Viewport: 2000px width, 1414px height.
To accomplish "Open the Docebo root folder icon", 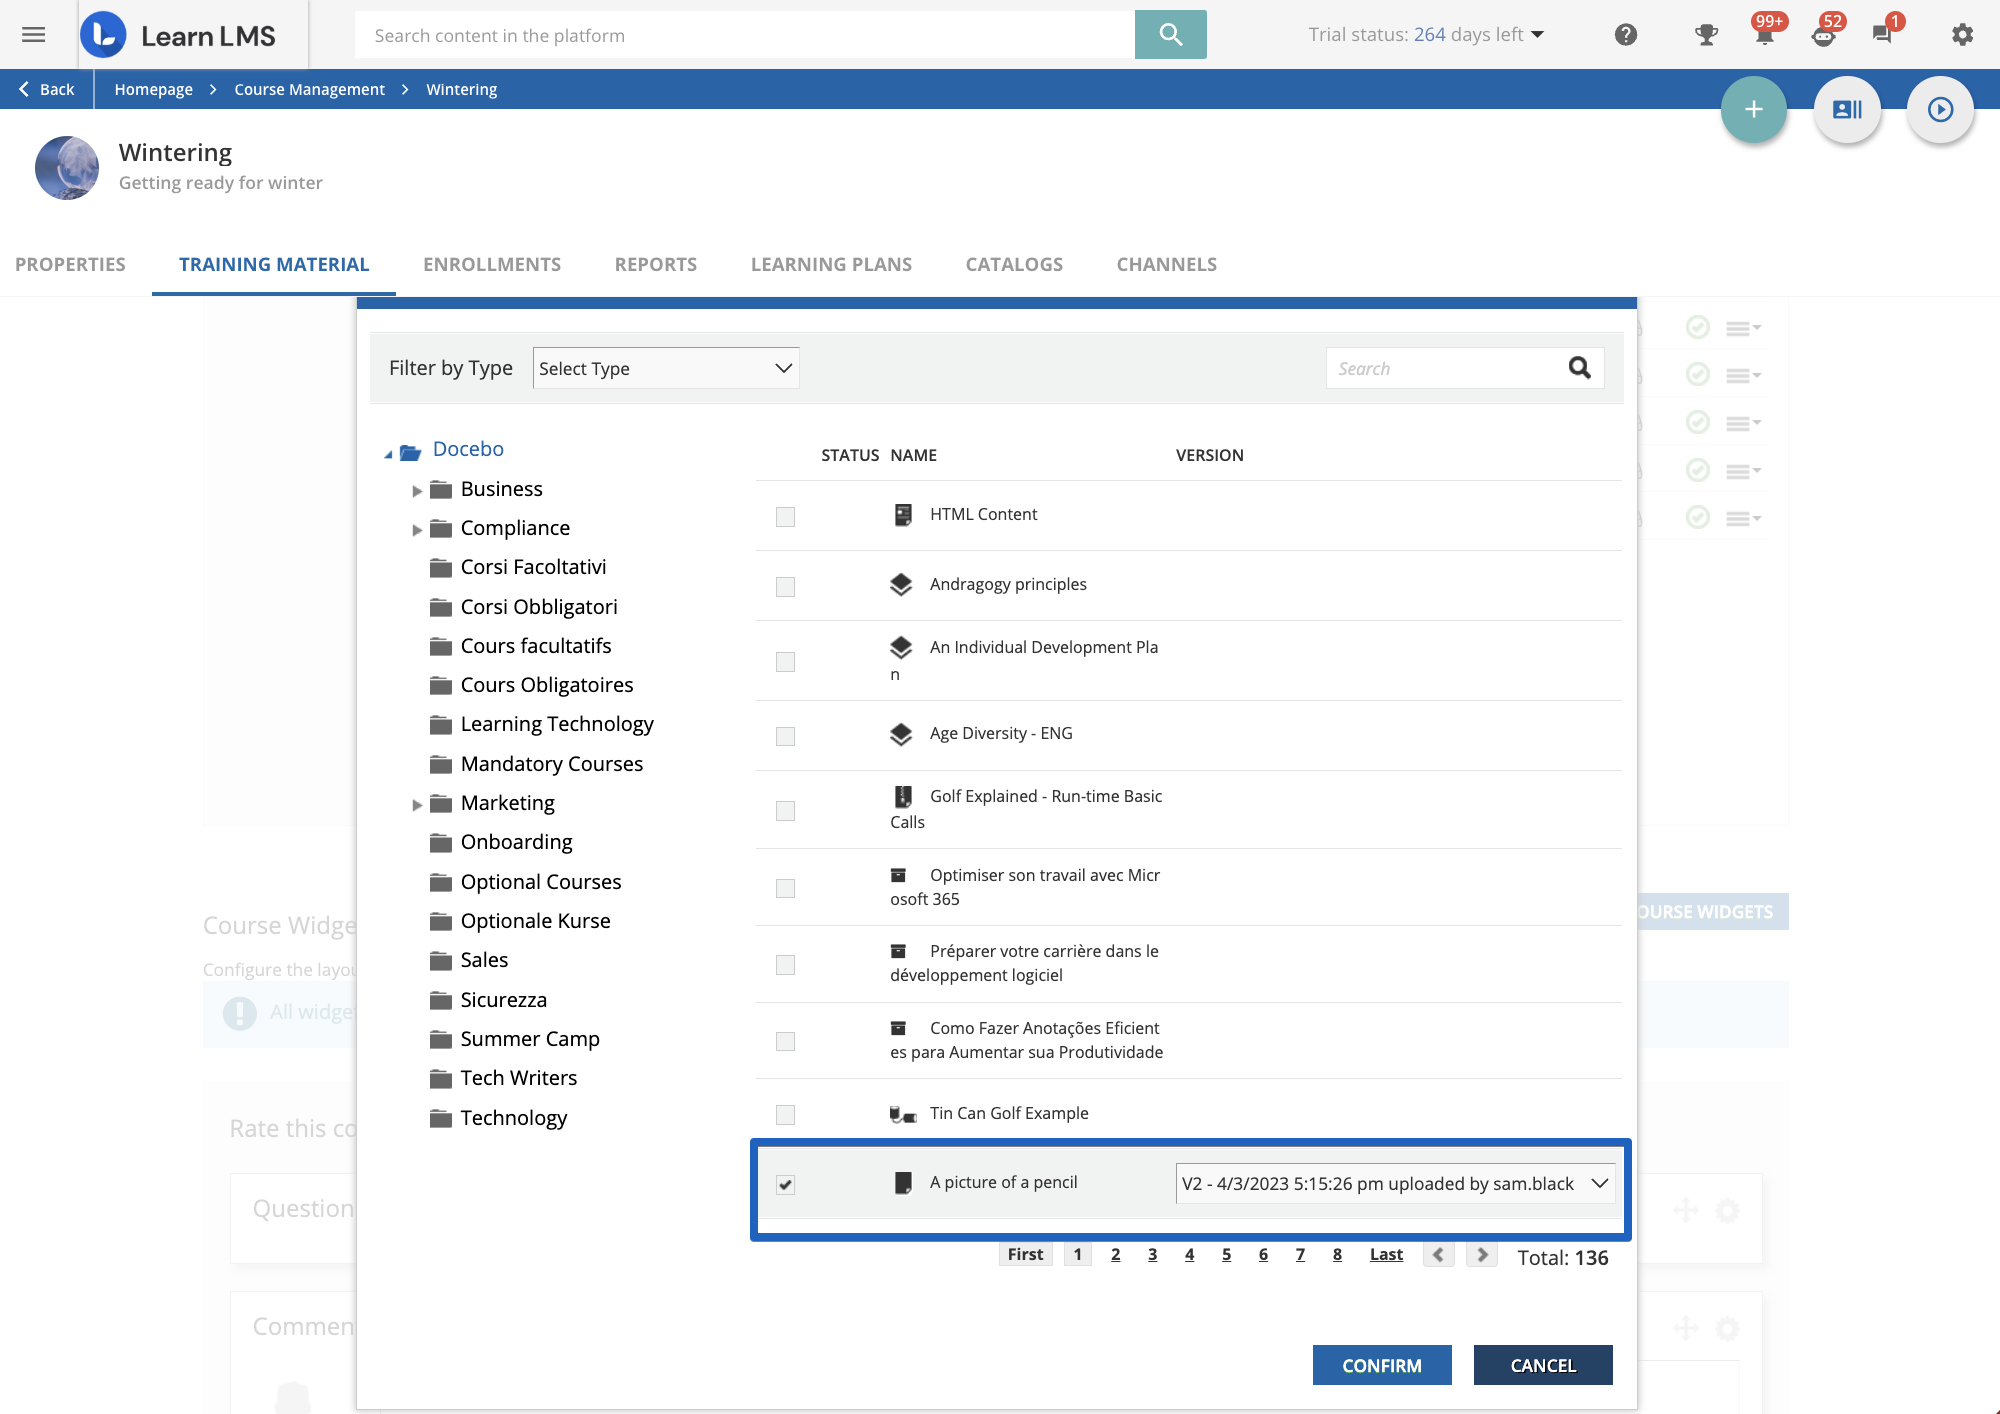I will tap(410, 452).
